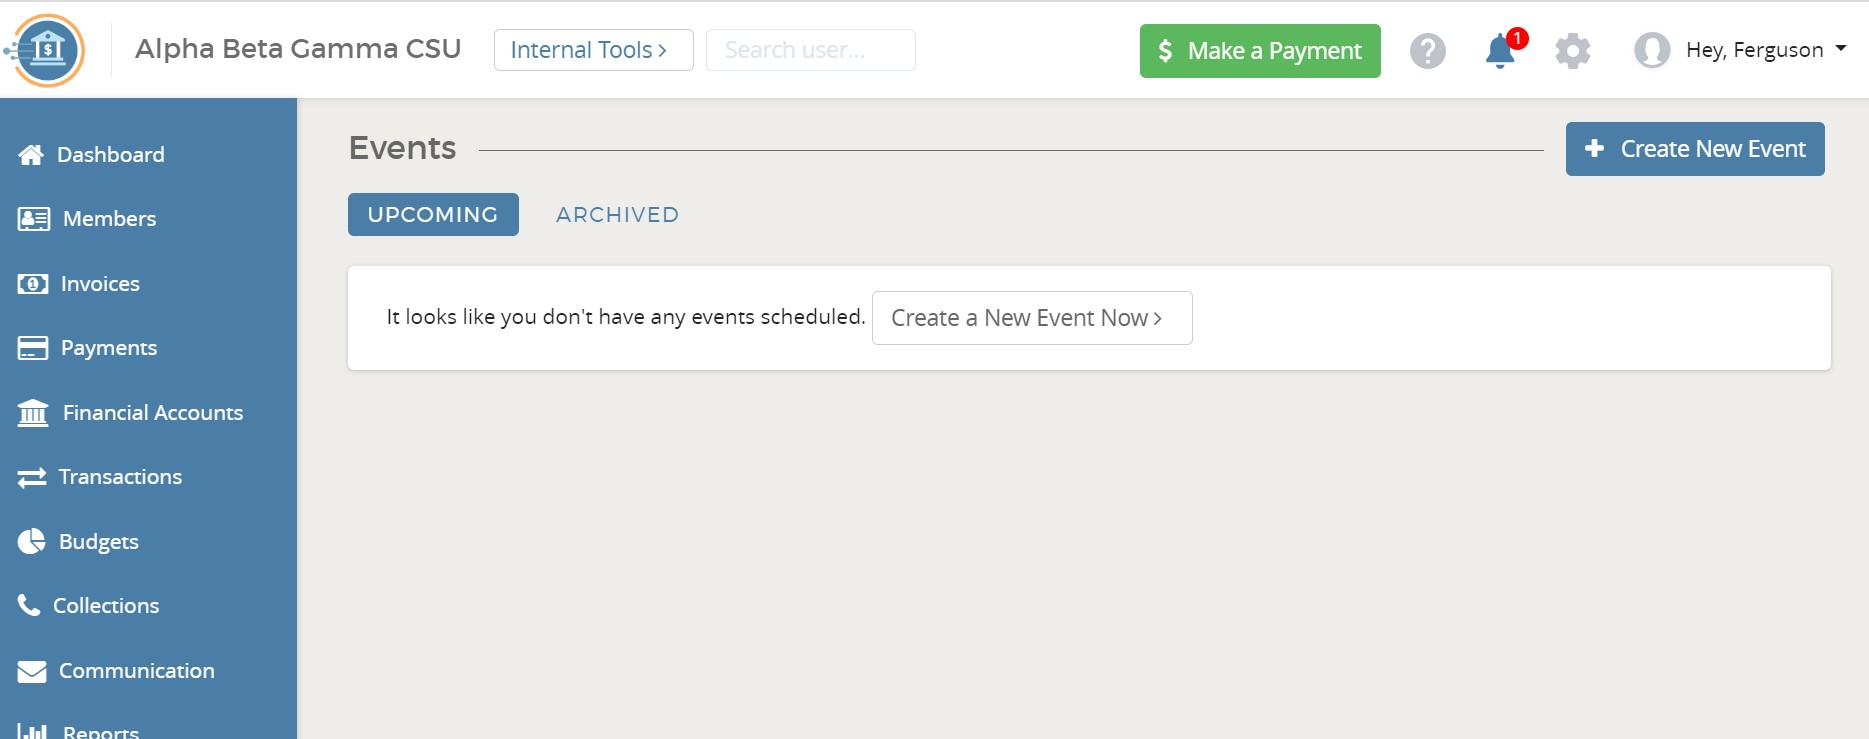Open notifications bell icon
The image size is (1869, 739).
point(1500,50)
